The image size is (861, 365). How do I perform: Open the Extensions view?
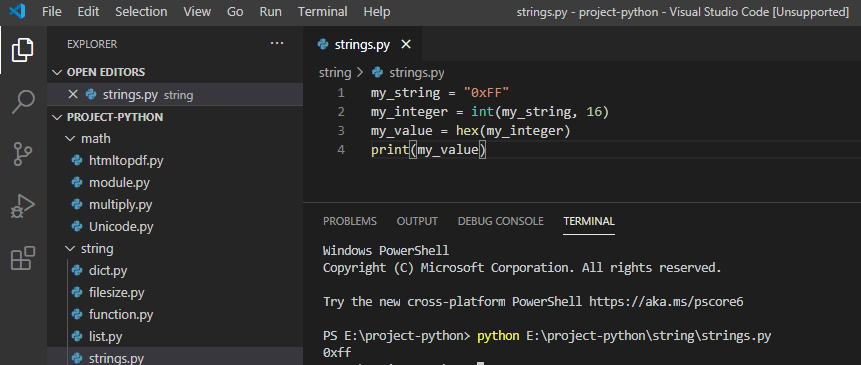(23, 258)
